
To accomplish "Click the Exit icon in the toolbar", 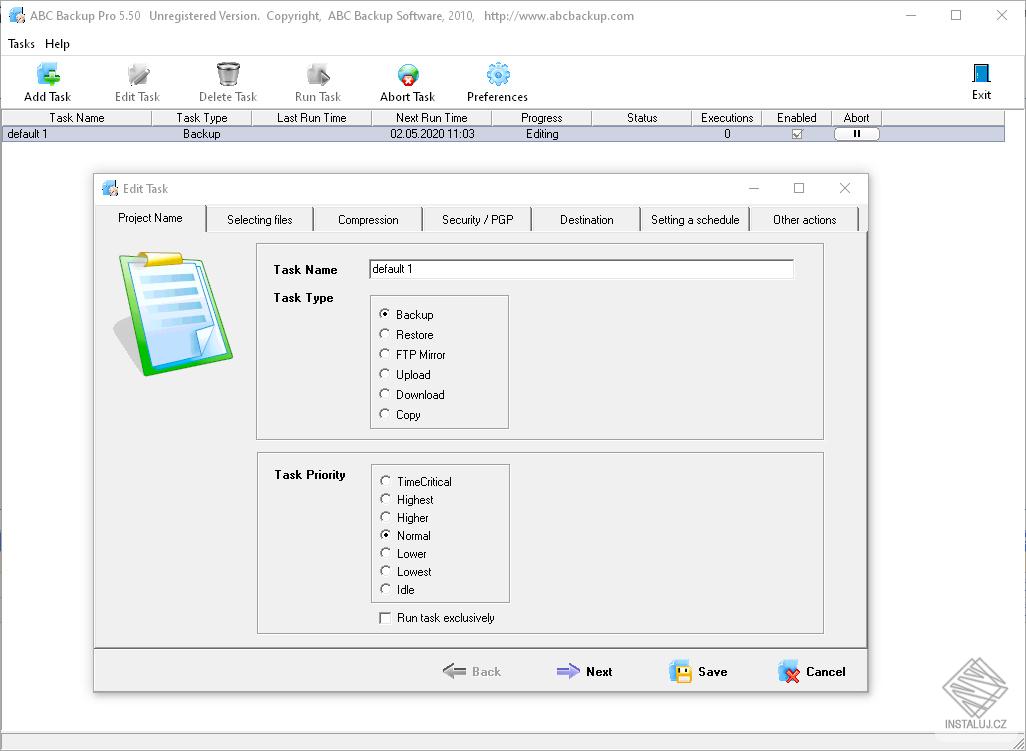I will (981, 73).
